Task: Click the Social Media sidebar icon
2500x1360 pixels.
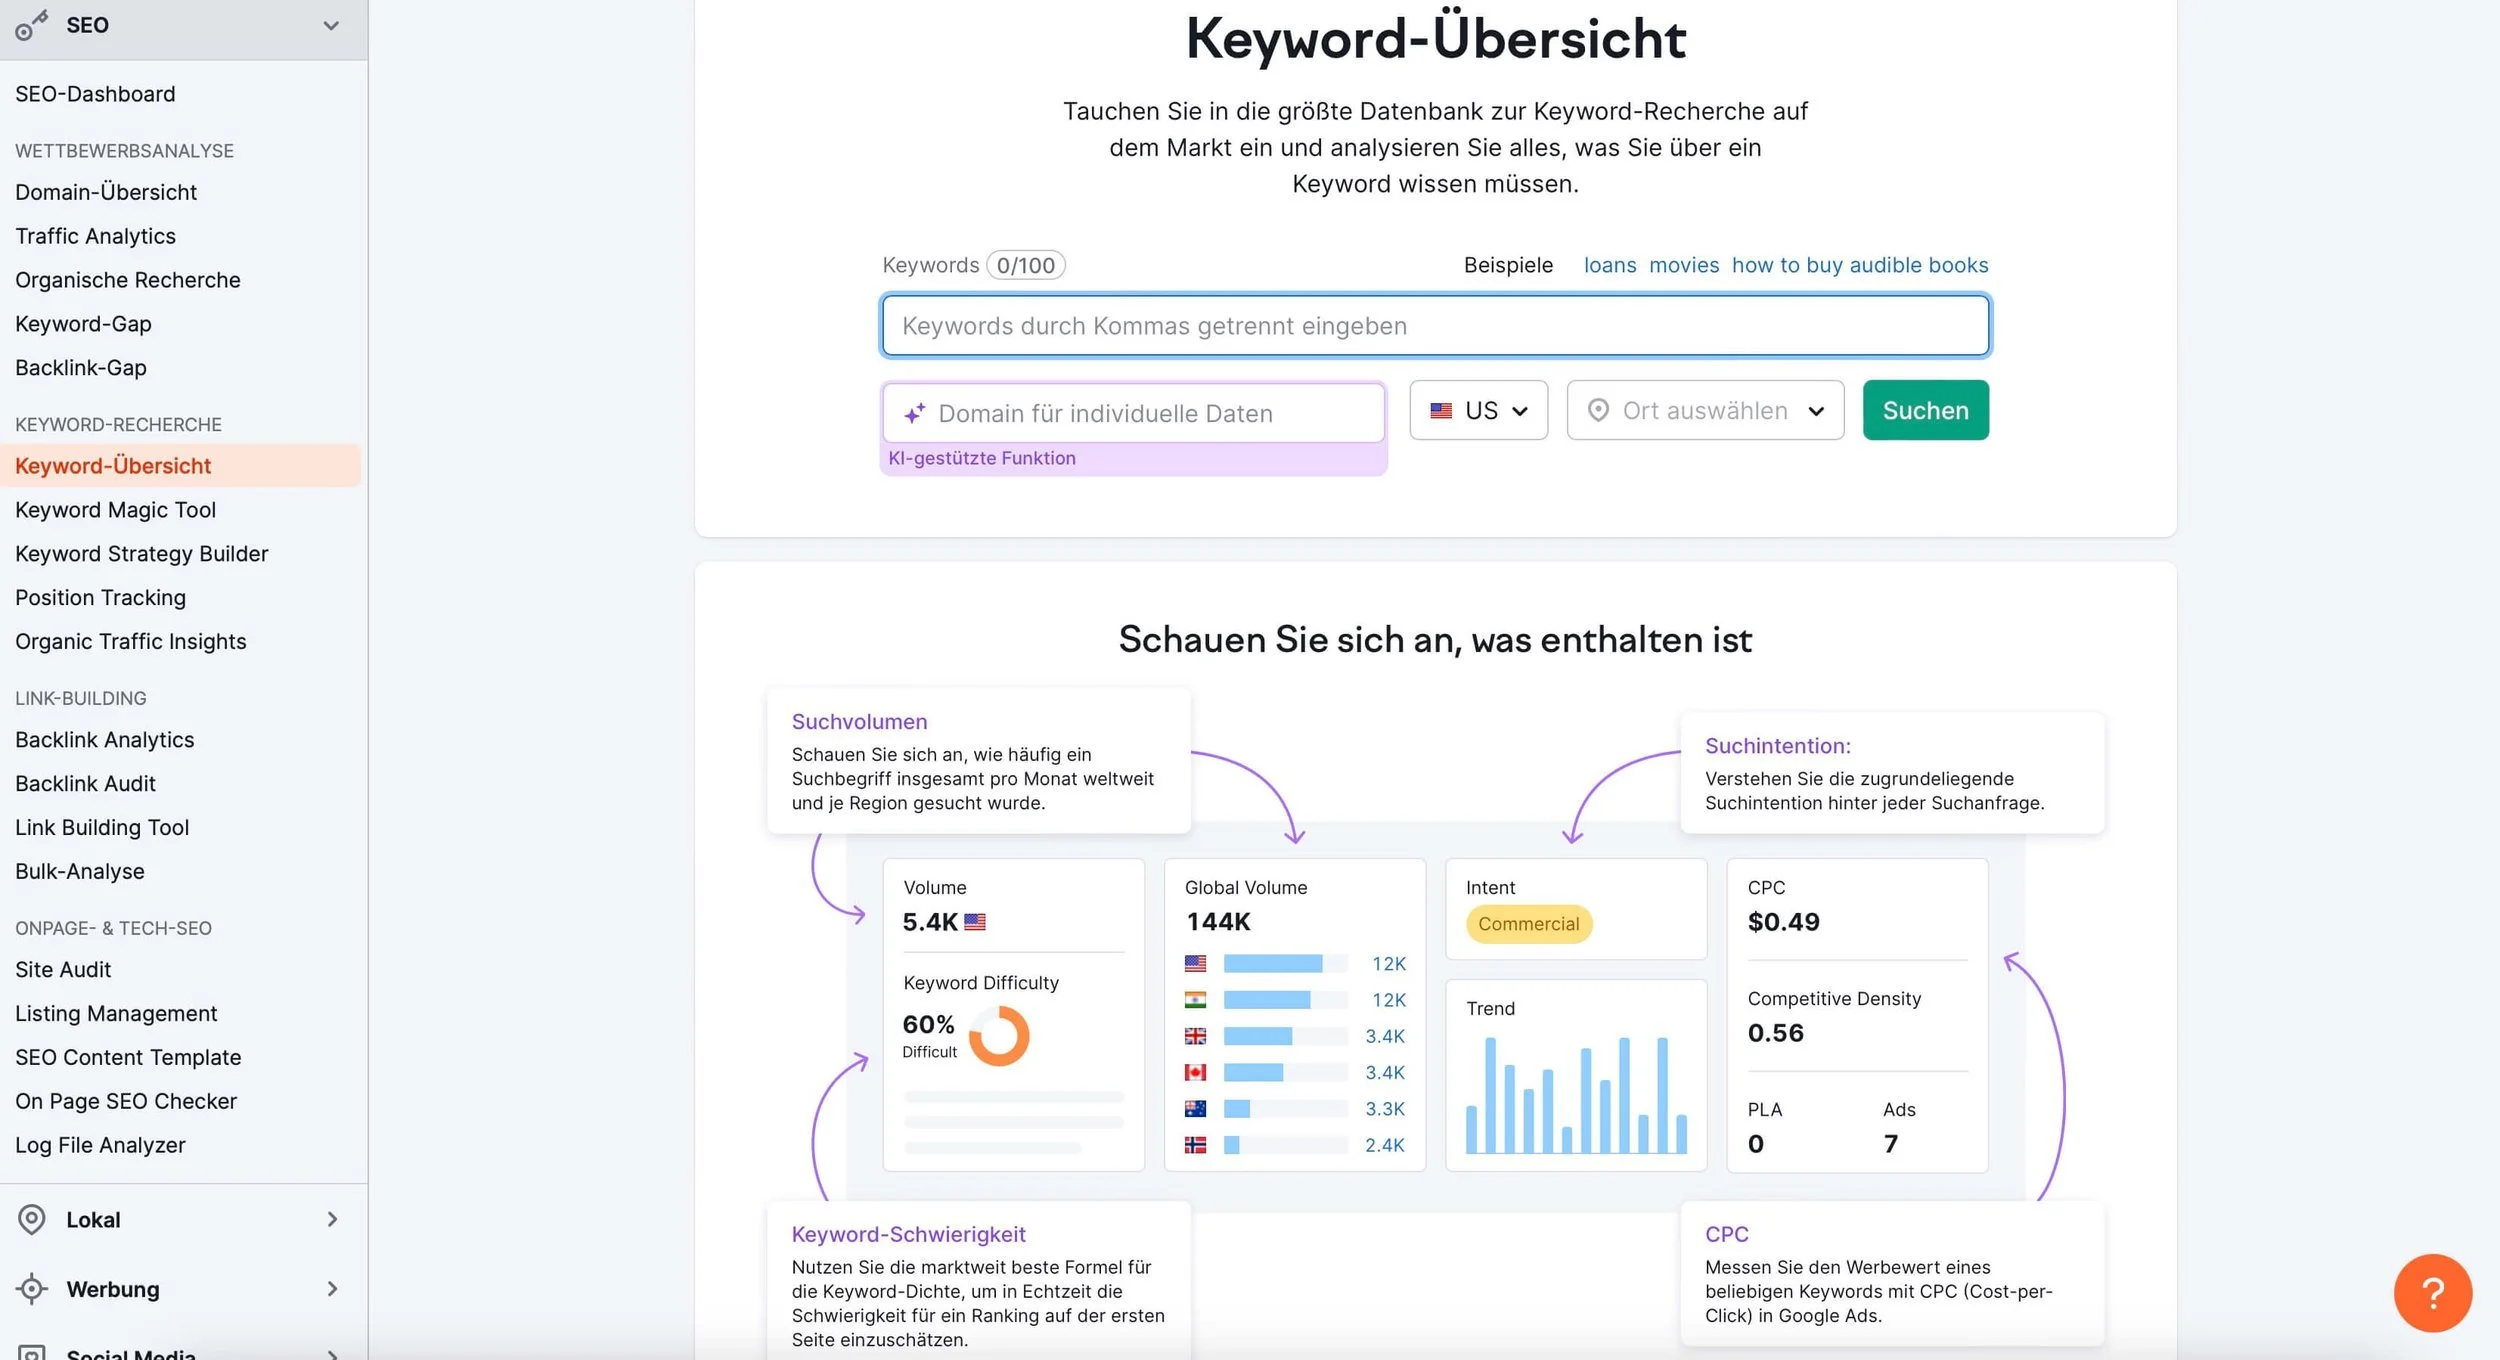Action: pyautogui.click(x=32, y=1352)
